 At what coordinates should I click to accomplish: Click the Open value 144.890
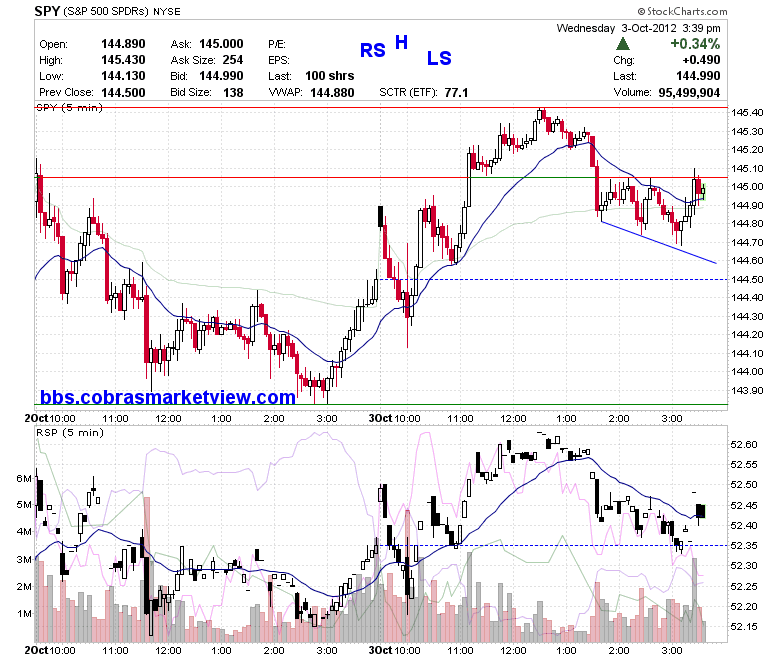click(x=123, y=44)
